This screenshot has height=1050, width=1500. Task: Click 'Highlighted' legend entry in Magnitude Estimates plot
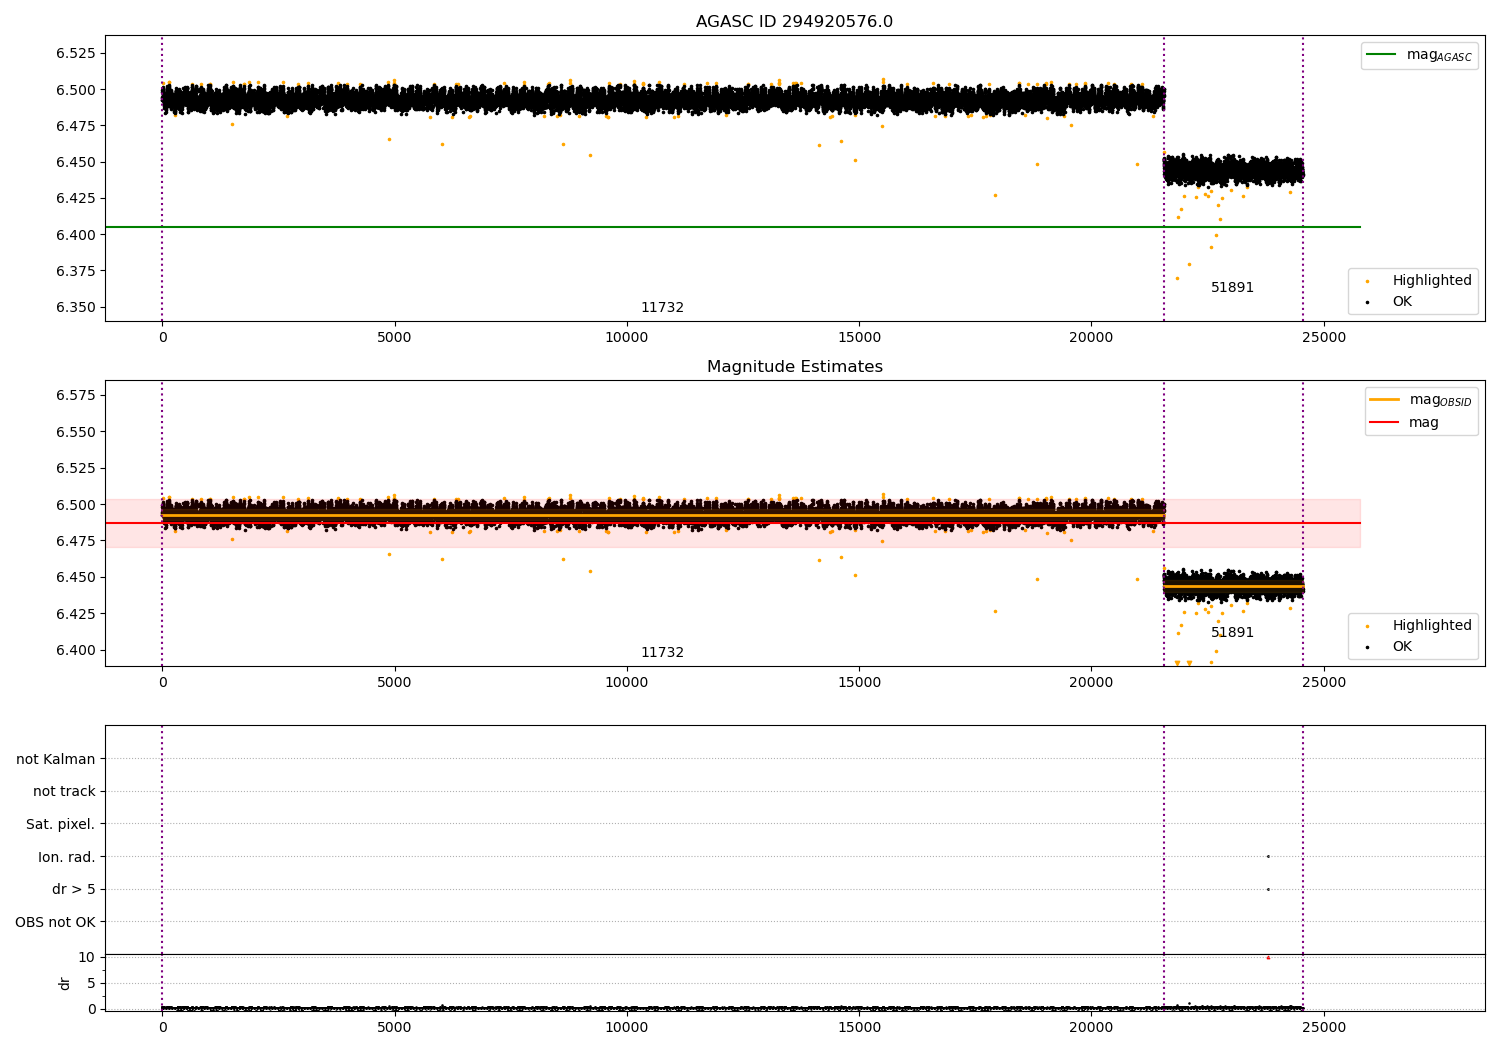(x=1419, y=625)
